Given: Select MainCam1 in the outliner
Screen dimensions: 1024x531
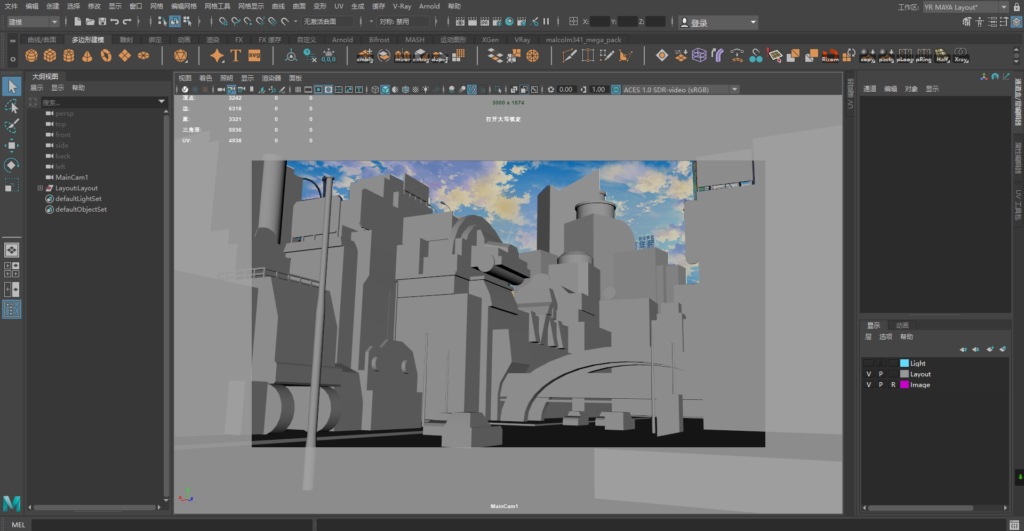Looking at the screenshot, I should (73, 177).
